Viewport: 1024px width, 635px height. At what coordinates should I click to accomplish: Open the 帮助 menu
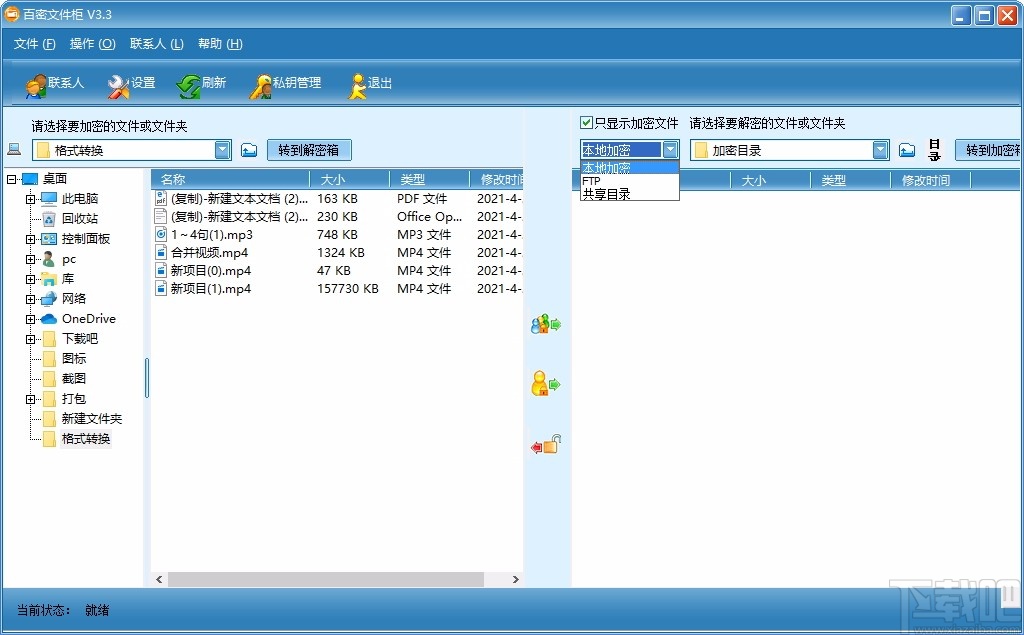(x=218, y=44)
